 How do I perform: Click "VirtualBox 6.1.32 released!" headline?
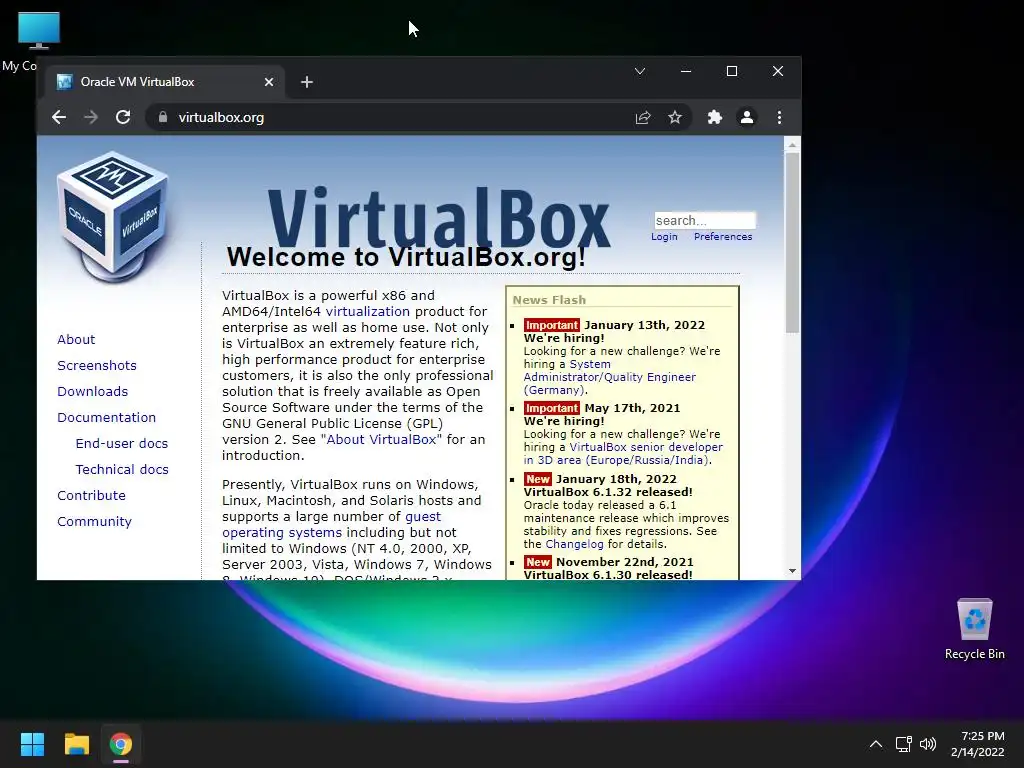608,492
